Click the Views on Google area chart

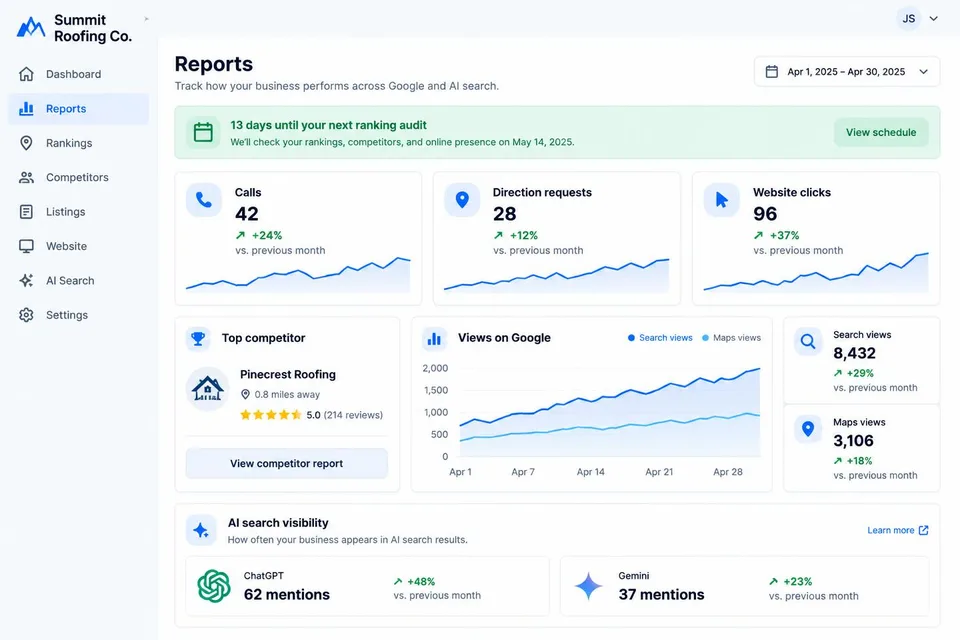point(610,412)
